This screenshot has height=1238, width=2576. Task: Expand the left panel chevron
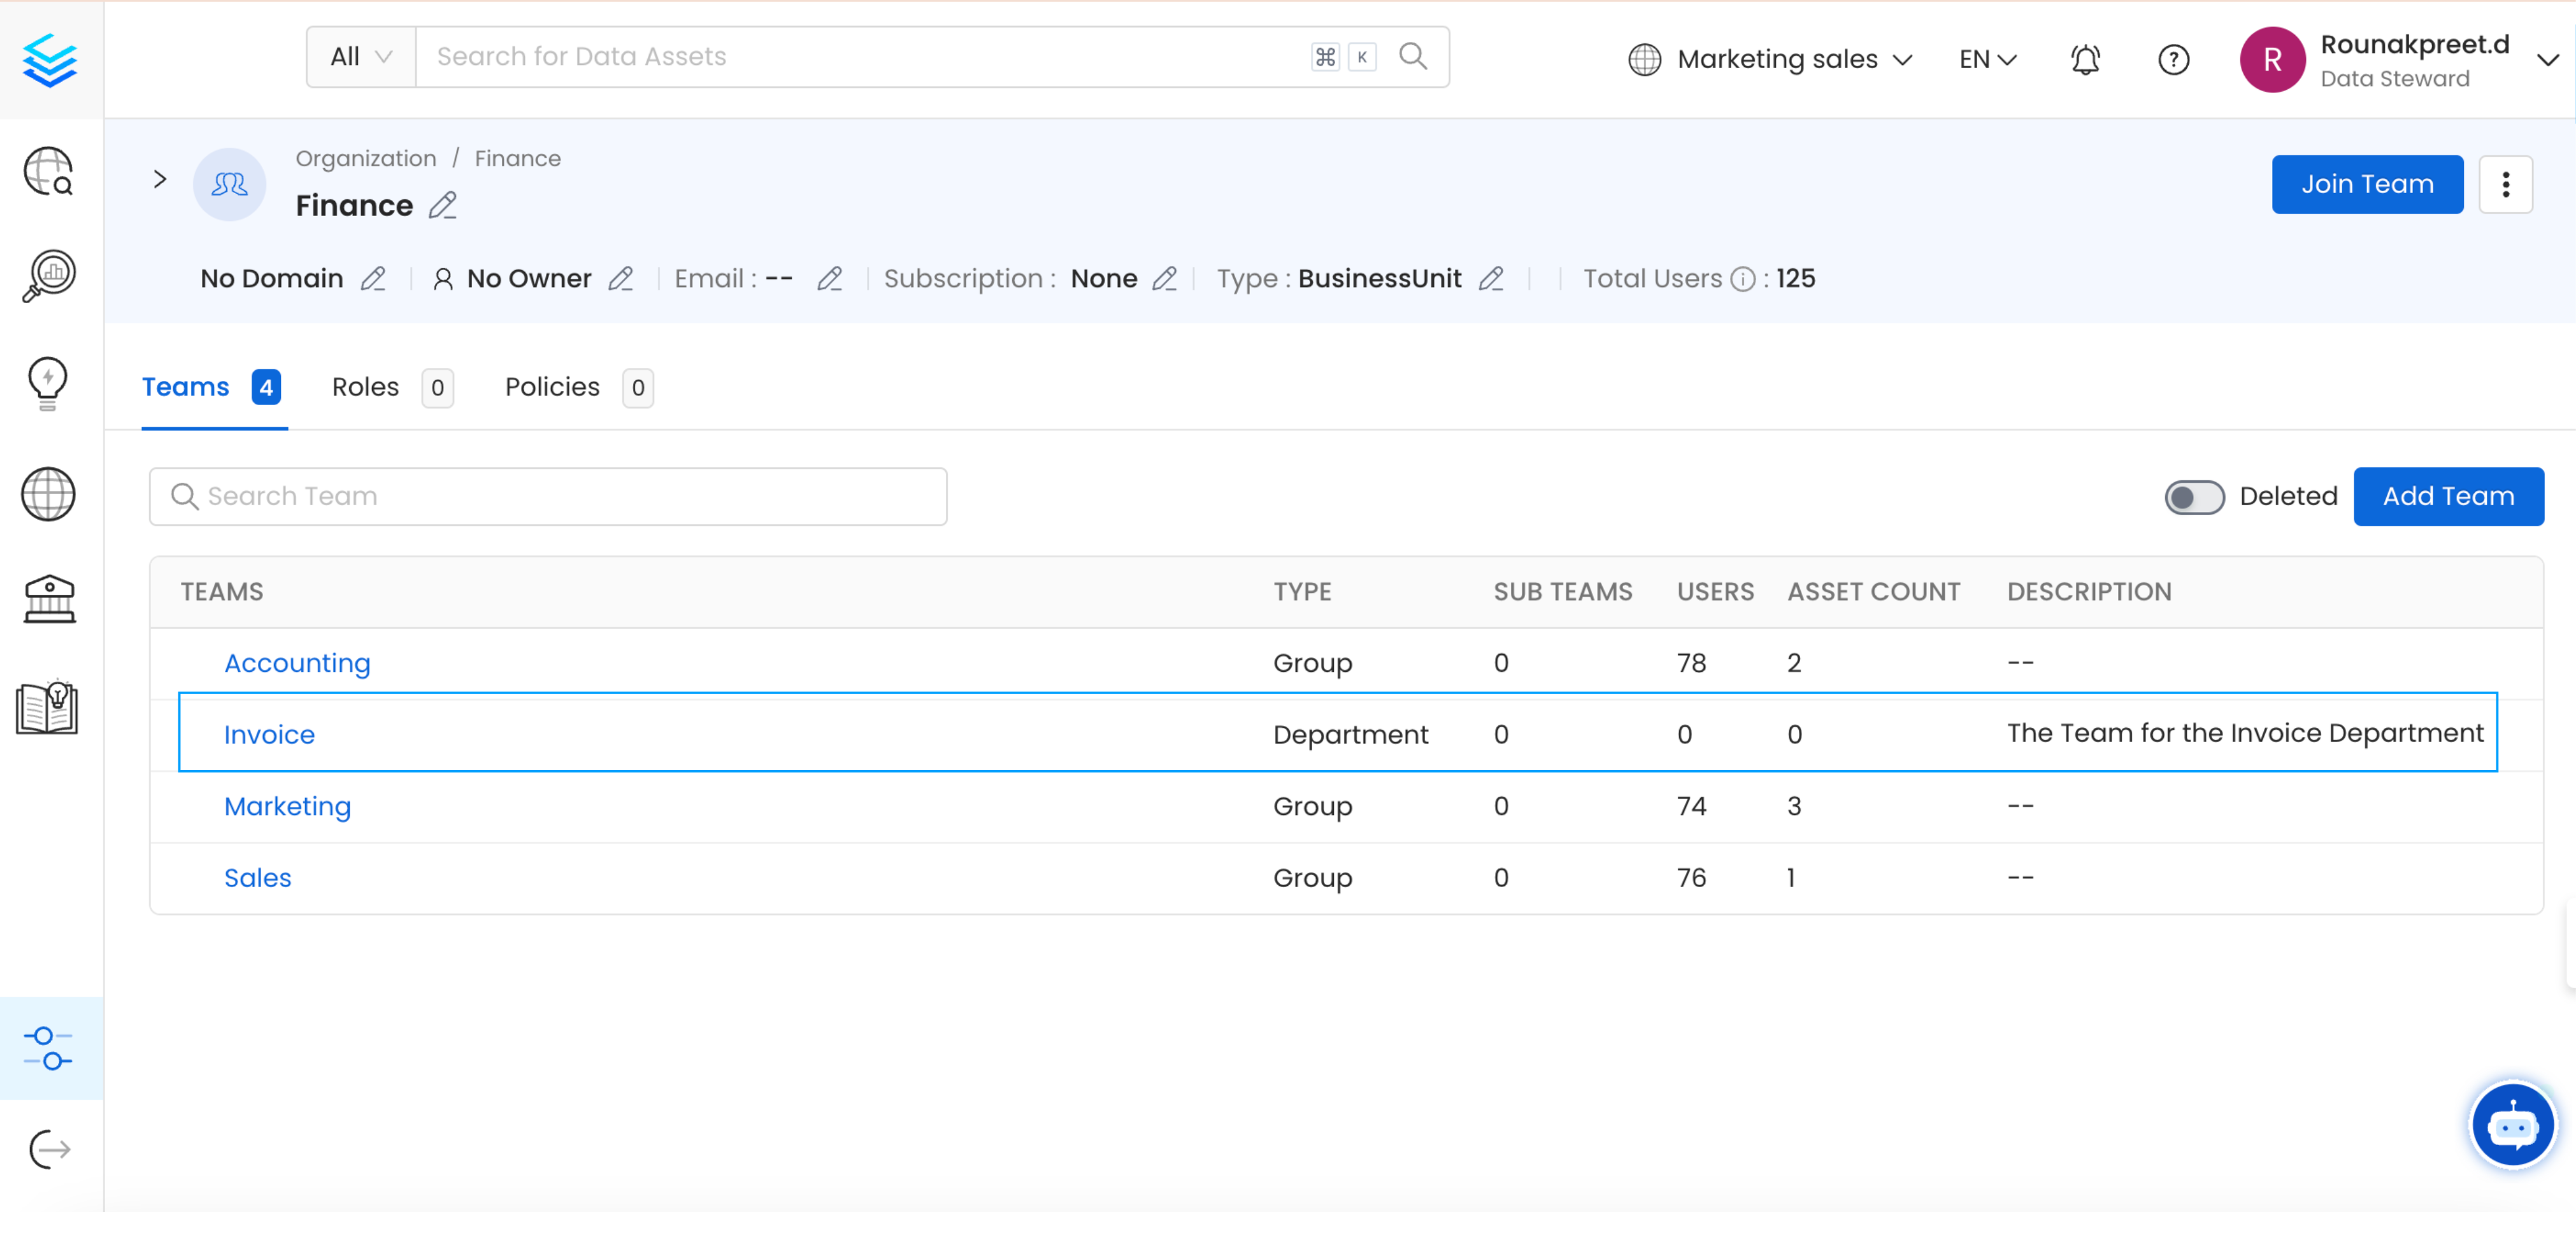pyautogui.click(x=160, y=179)
